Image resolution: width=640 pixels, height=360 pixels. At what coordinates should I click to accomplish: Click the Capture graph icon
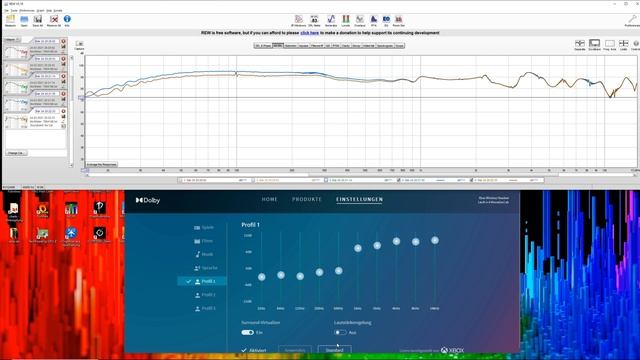[x=80, y=44]
